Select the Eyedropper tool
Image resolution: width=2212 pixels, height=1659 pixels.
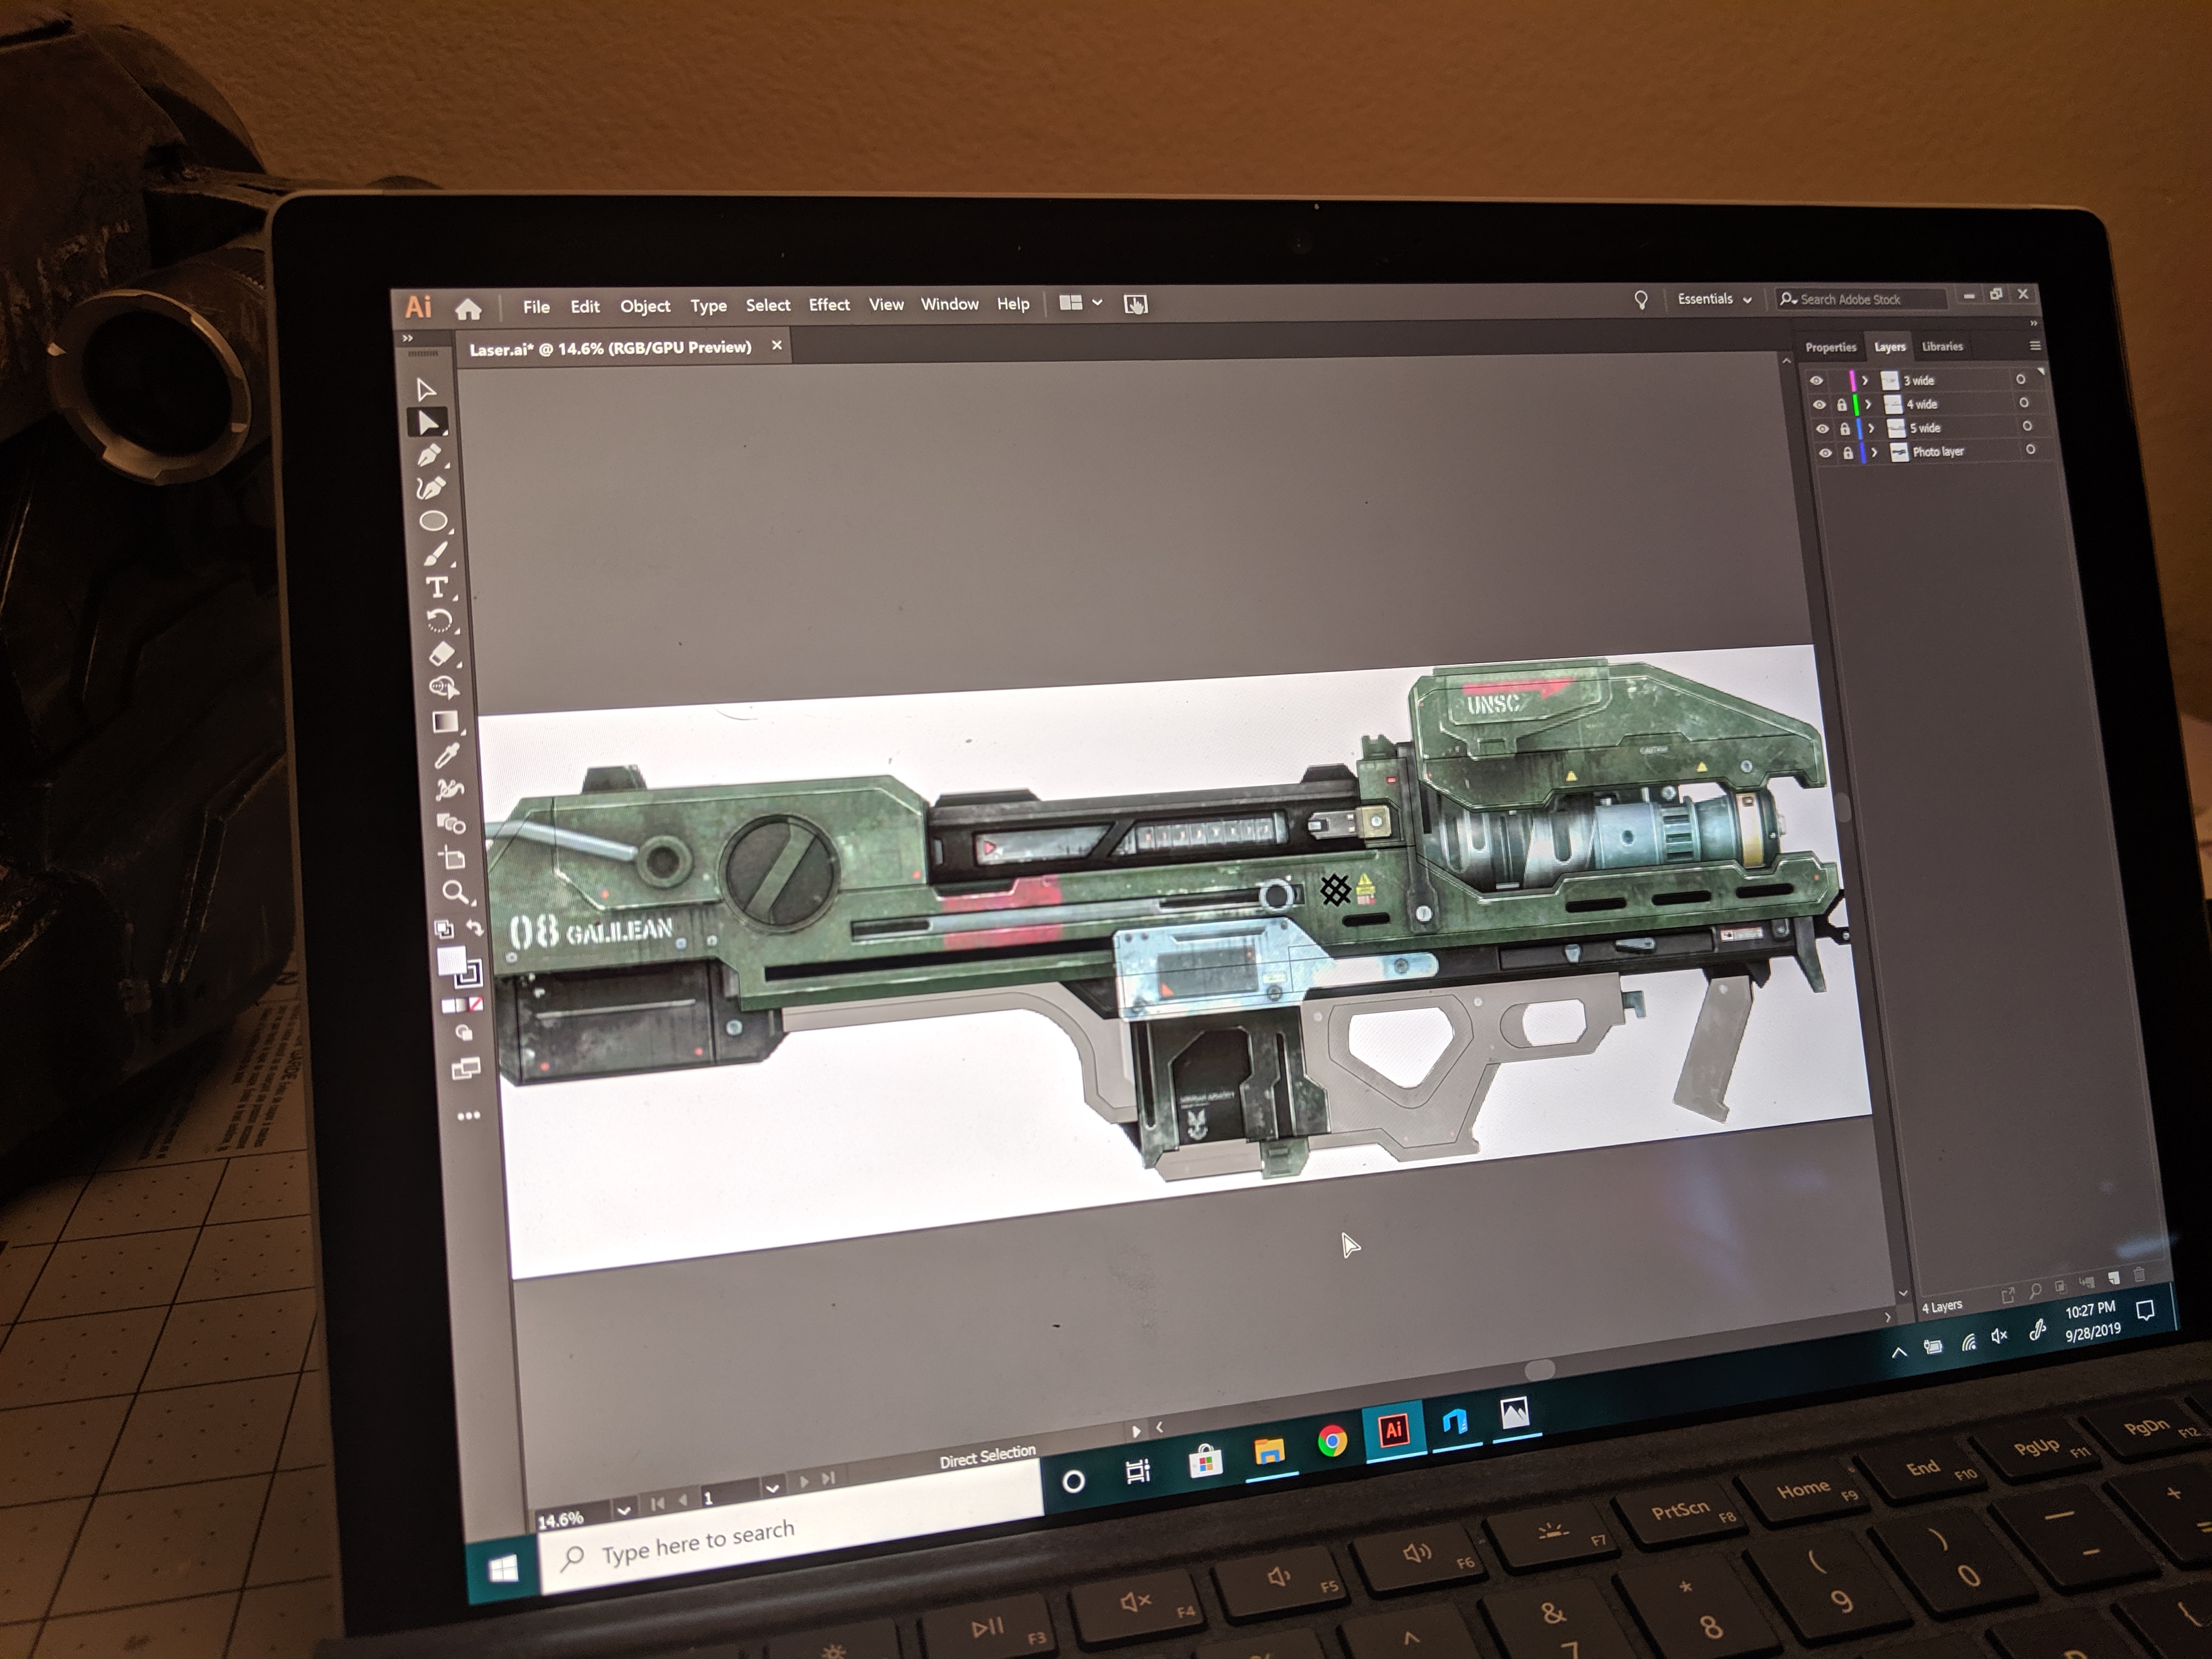(447, 755)
